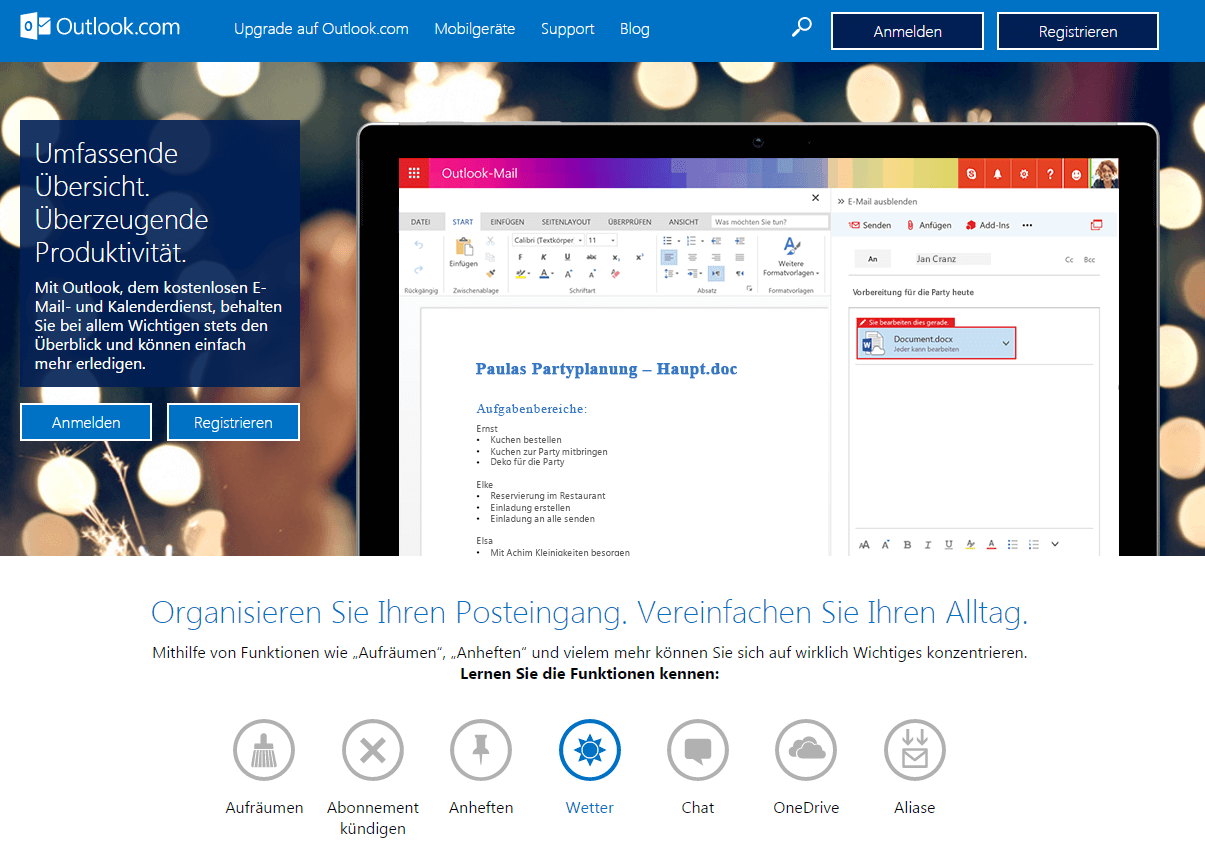Go to the Support page
1205x858 pixels.
tap(567, 29)
